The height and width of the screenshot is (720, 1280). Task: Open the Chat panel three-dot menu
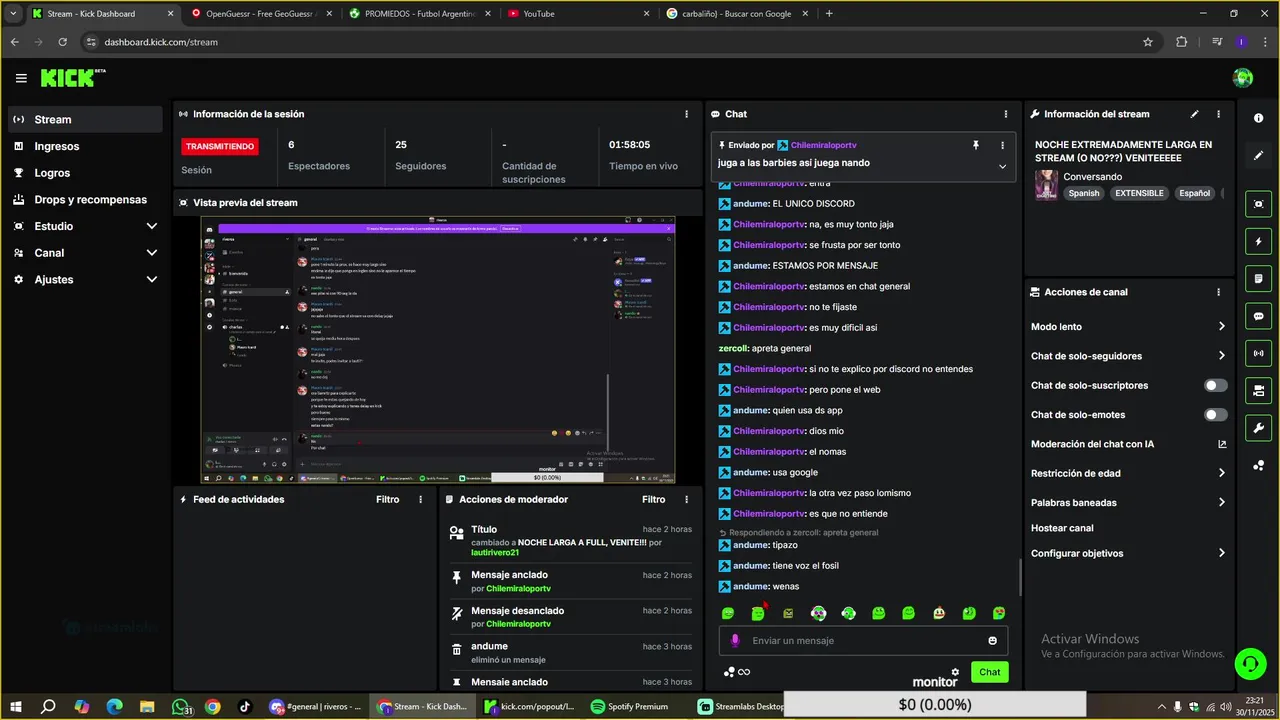point(1006,114)
